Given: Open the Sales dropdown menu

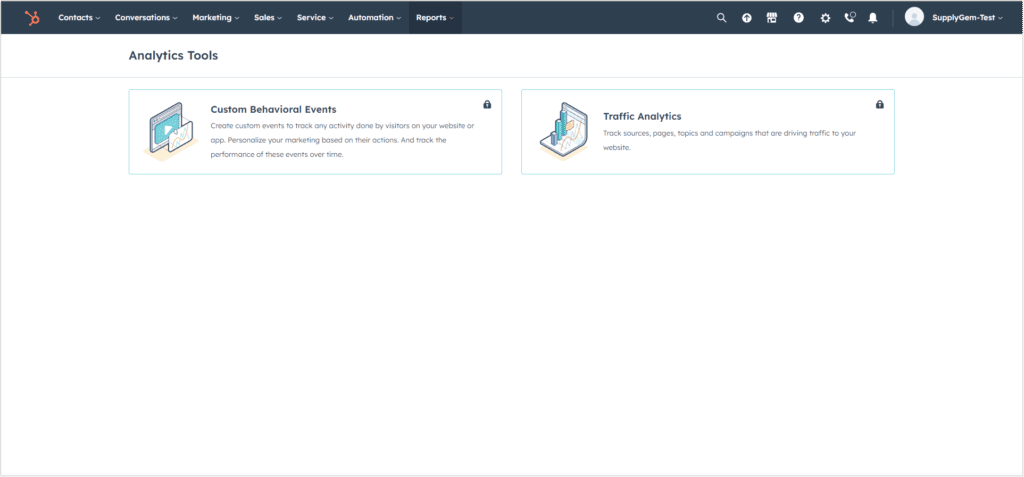Looking at the screenshot, I should 268,18.
